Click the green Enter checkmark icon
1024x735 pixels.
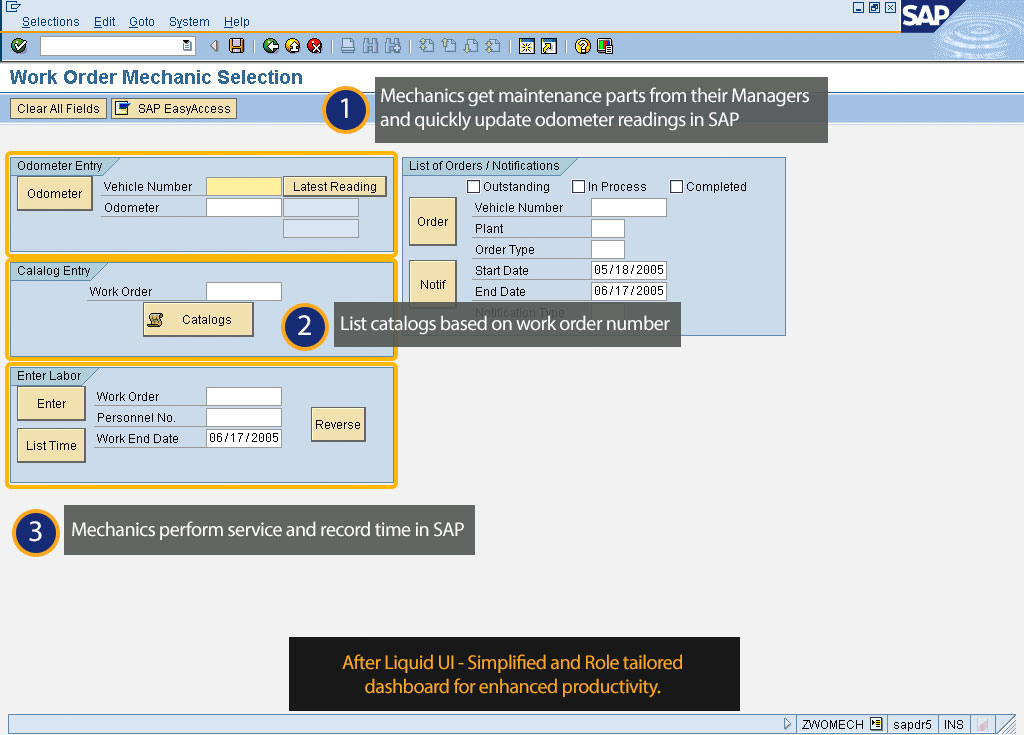click(19, 46)
